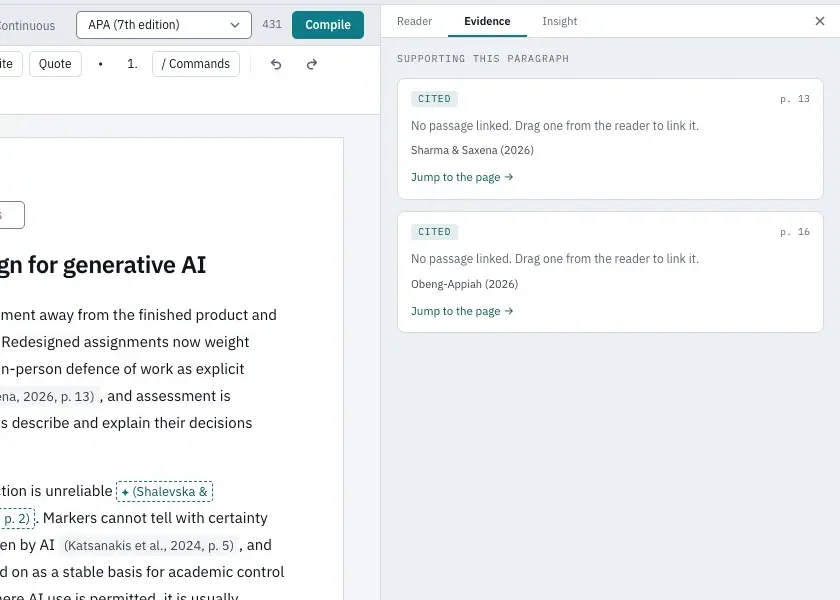
Task: Open the APA (7th edition) style dropdown
Action: [164, 25]
